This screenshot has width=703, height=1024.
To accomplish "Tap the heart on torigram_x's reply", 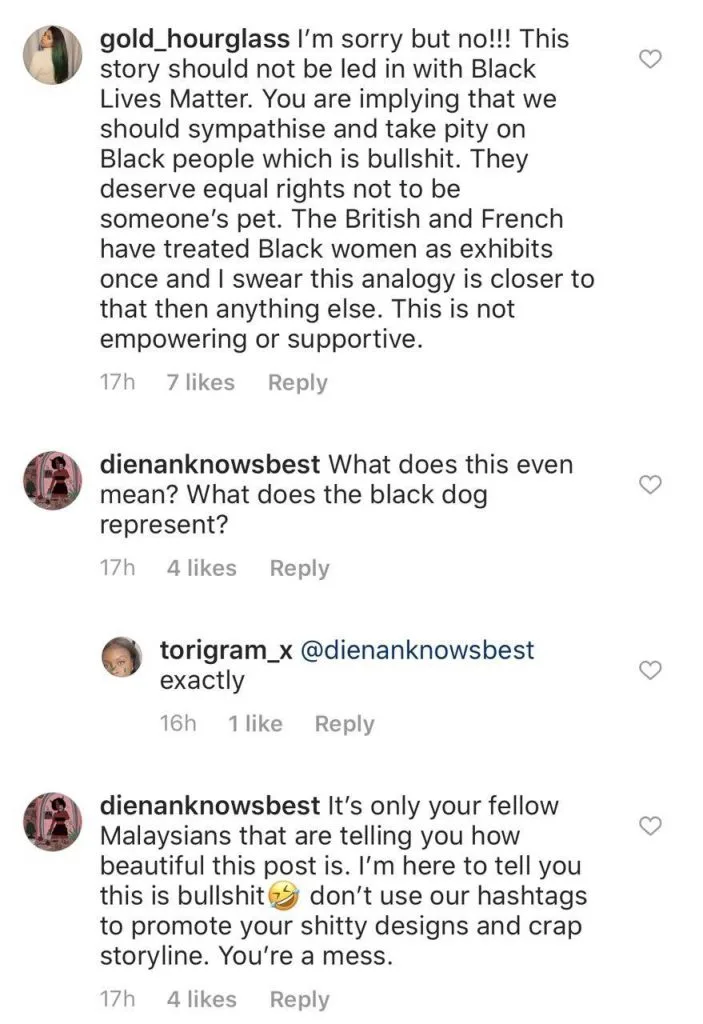I will [650, 670].
